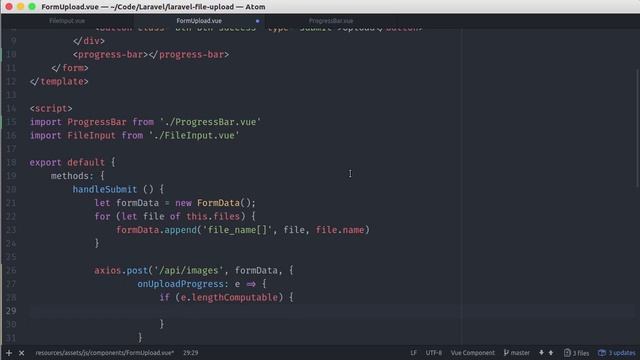Click the plus icon in the status bar

click(x=9, y=353)
